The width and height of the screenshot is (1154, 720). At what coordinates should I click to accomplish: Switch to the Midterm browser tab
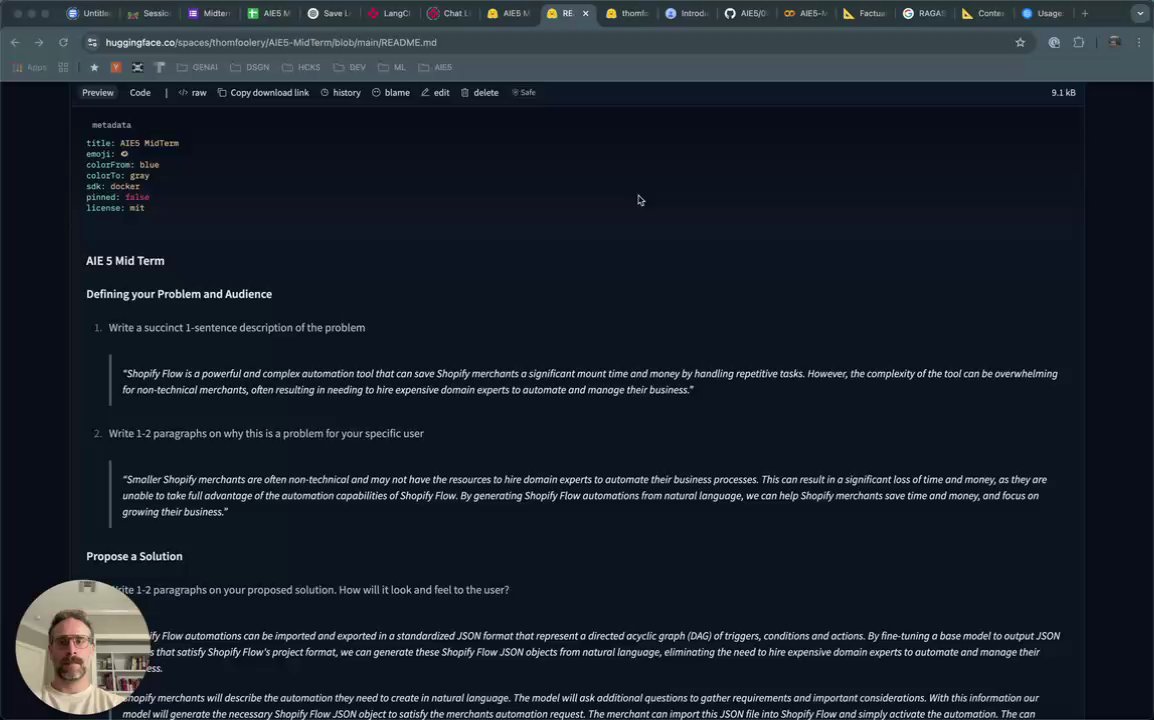click(210, 13)
